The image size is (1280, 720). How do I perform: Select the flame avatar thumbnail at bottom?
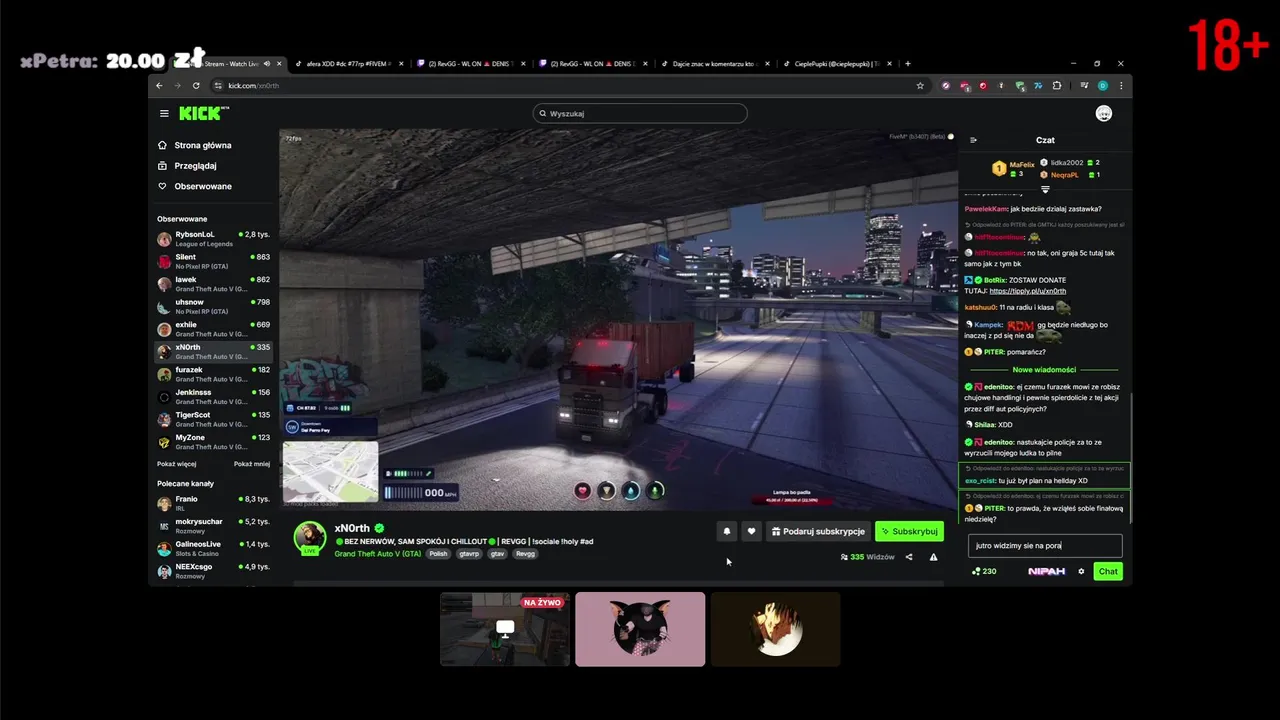[x=776, y=629]
